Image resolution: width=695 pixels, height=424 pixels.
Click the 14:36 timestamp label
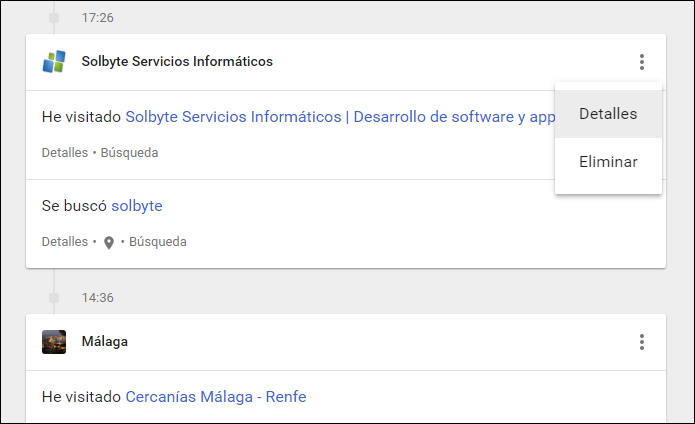point(98,298)
